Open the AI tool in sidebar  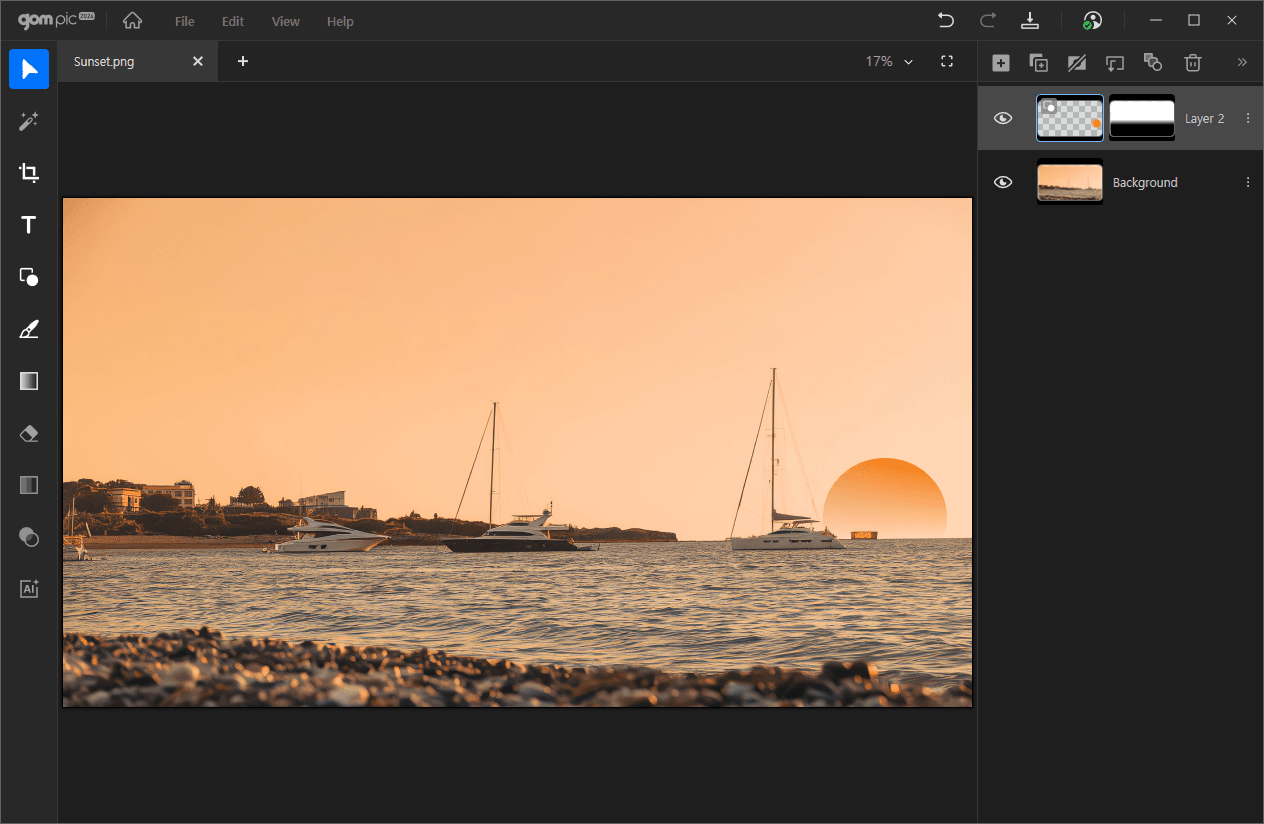click(29, 589)
